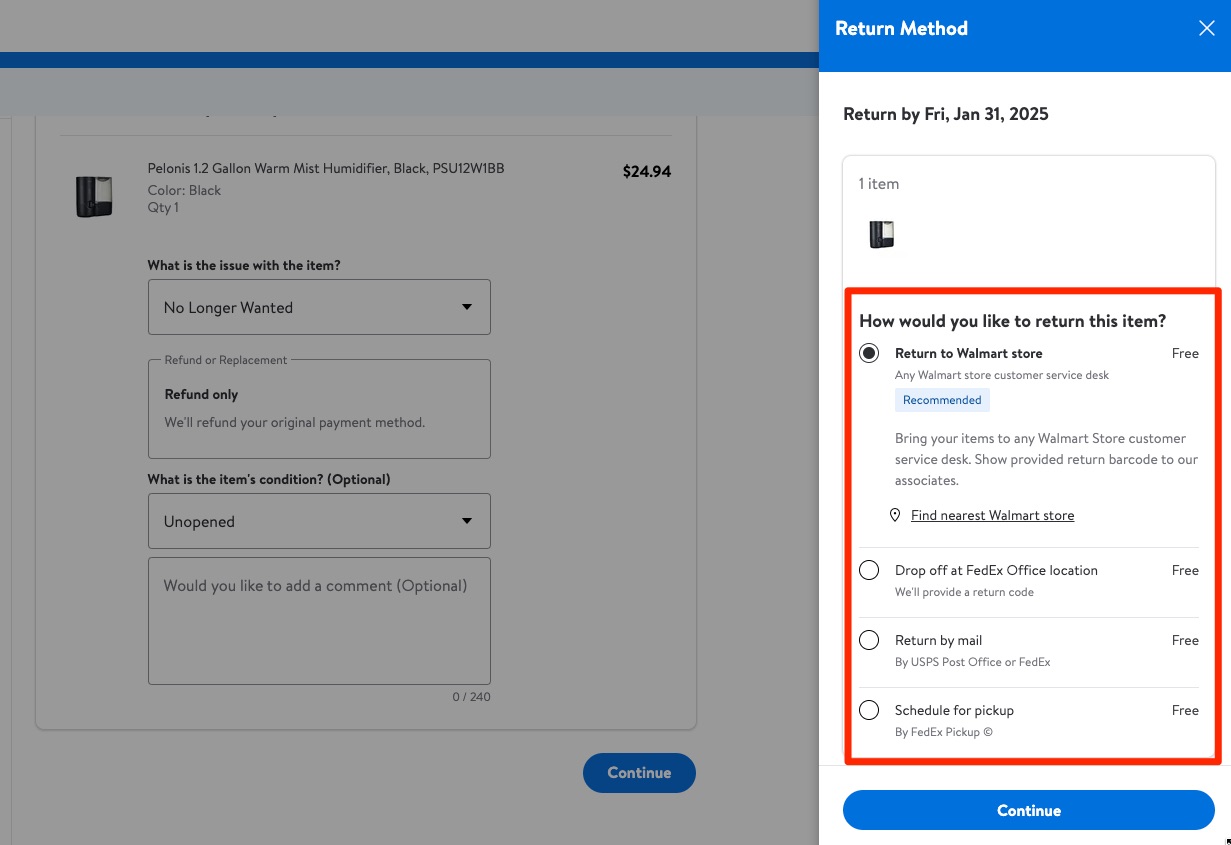Click the location pin icon next to store finder
The height and width of the screenshot is (845, 1231).
pyautogui.click(x=894, y=515)
